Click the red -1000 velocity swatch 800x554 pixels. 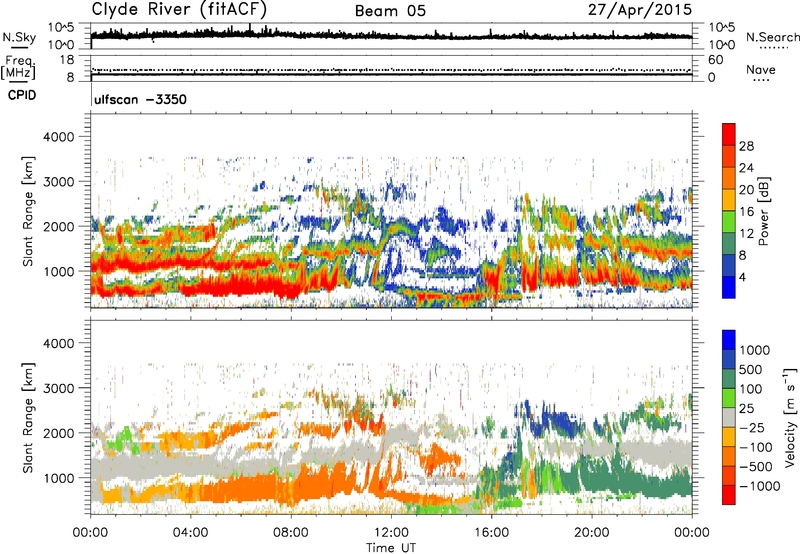(x=729, y=495)
